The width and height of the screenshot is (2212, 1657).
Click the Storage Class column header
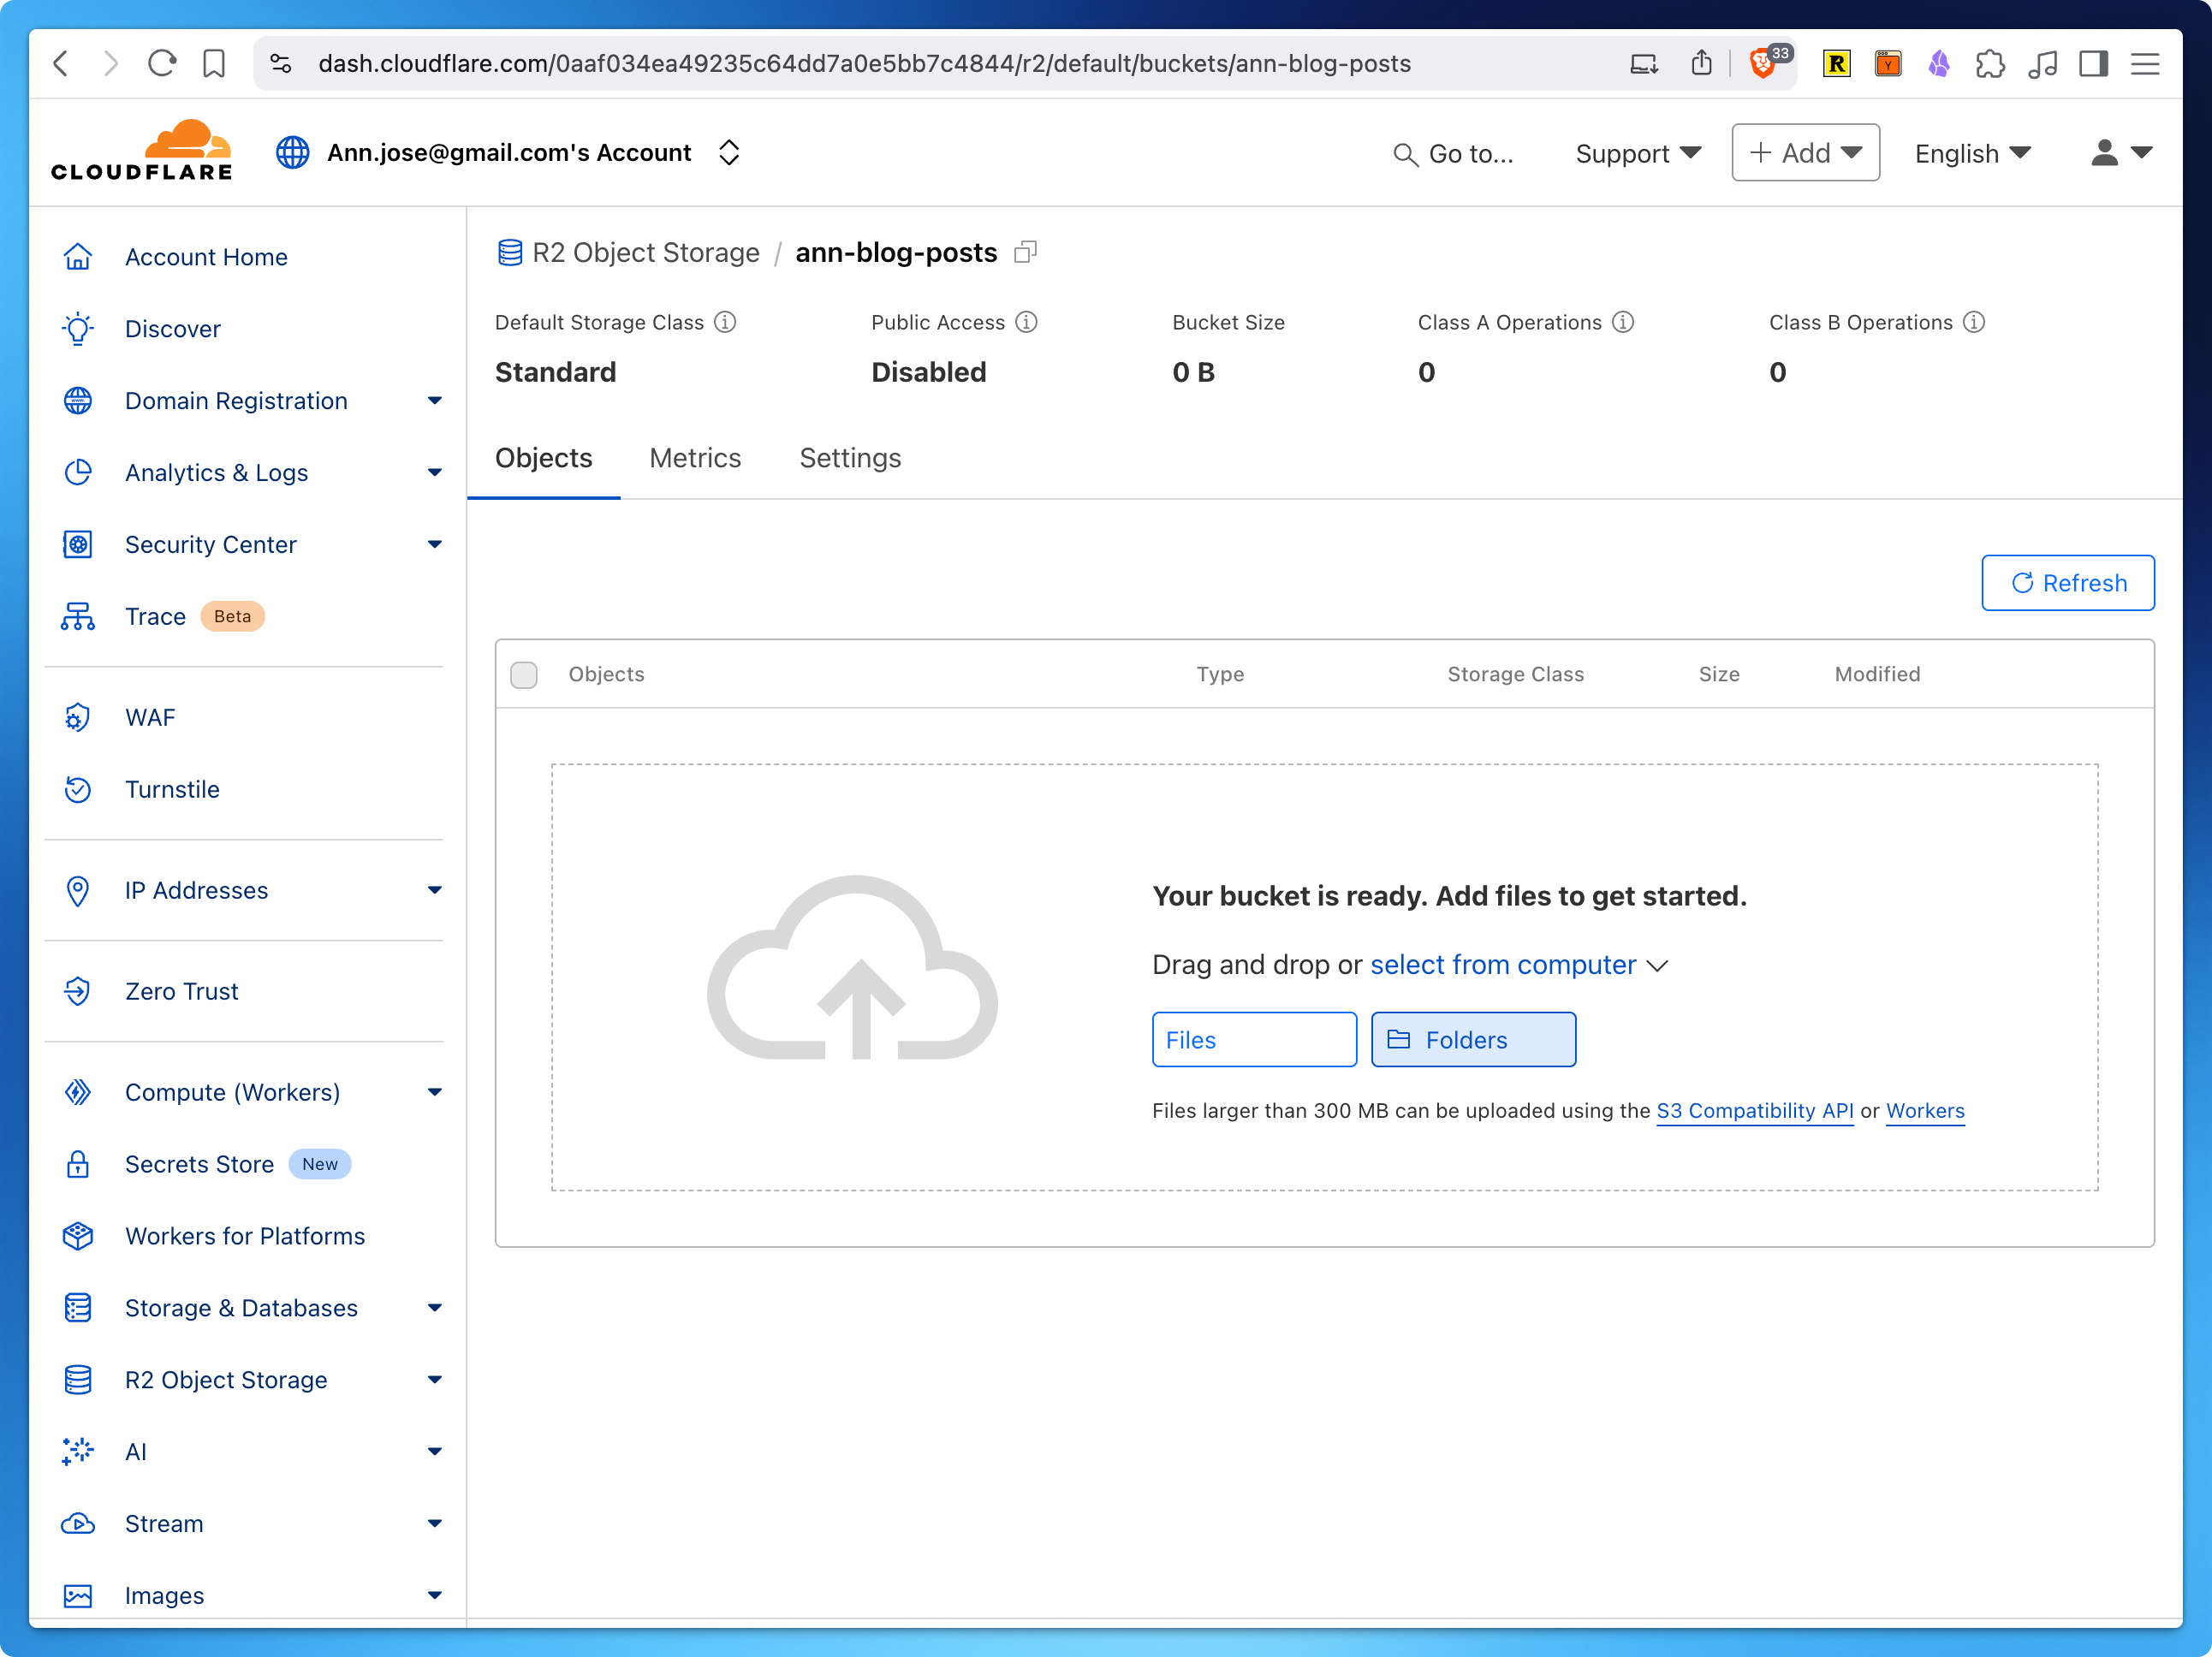click(x=1515, y=675)
